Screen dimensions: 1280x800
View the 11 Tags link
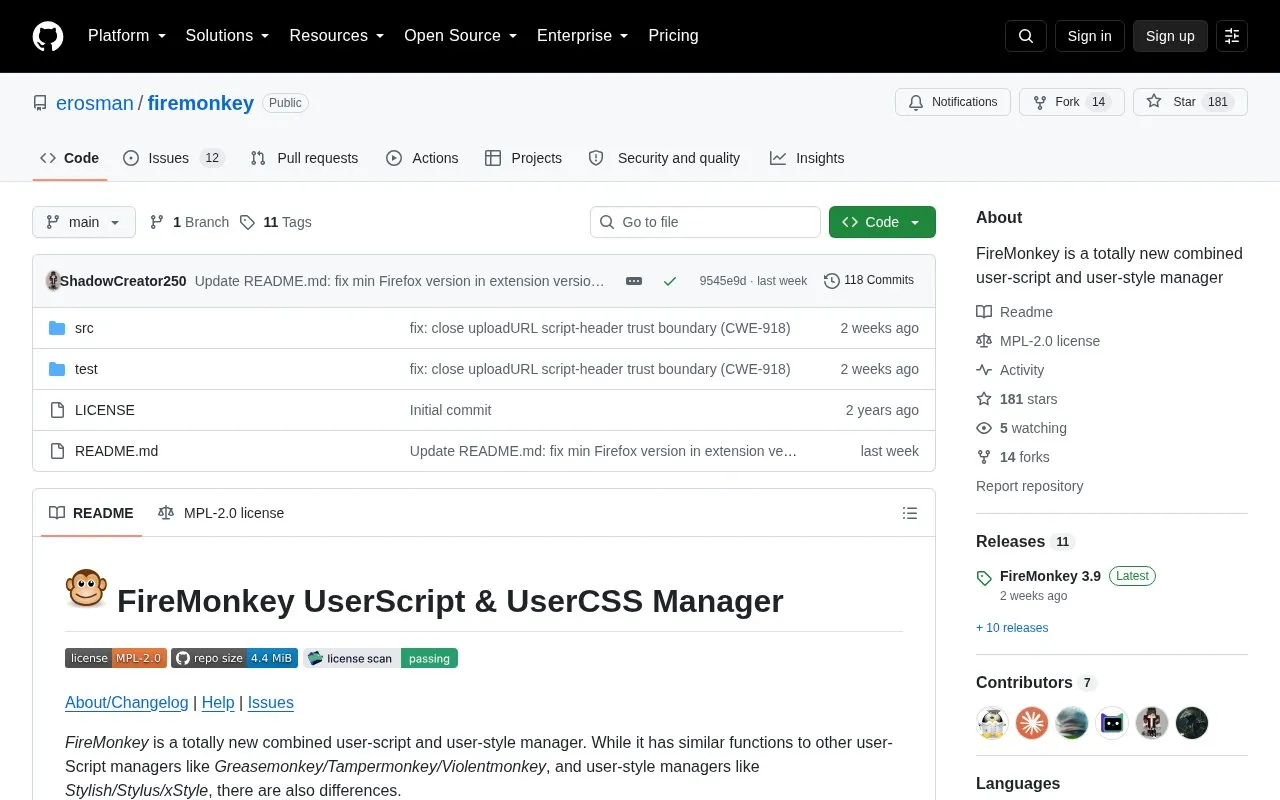pos(276,222)
